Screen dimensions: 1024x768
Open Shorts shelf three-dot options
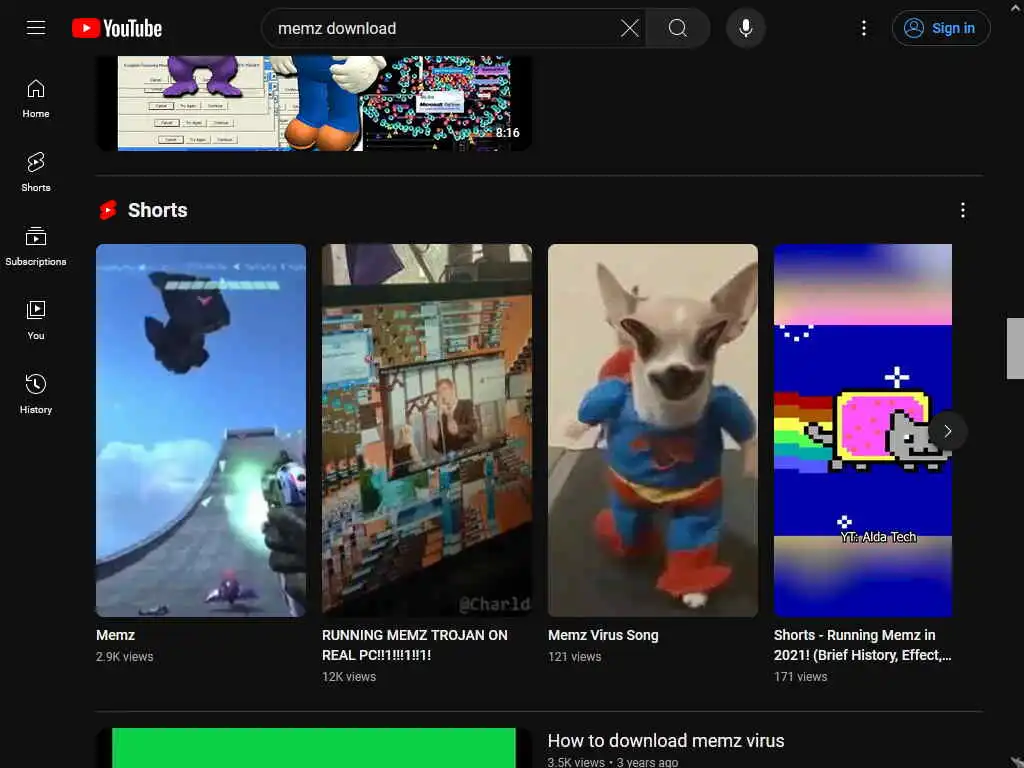click(x=963, y=210)
